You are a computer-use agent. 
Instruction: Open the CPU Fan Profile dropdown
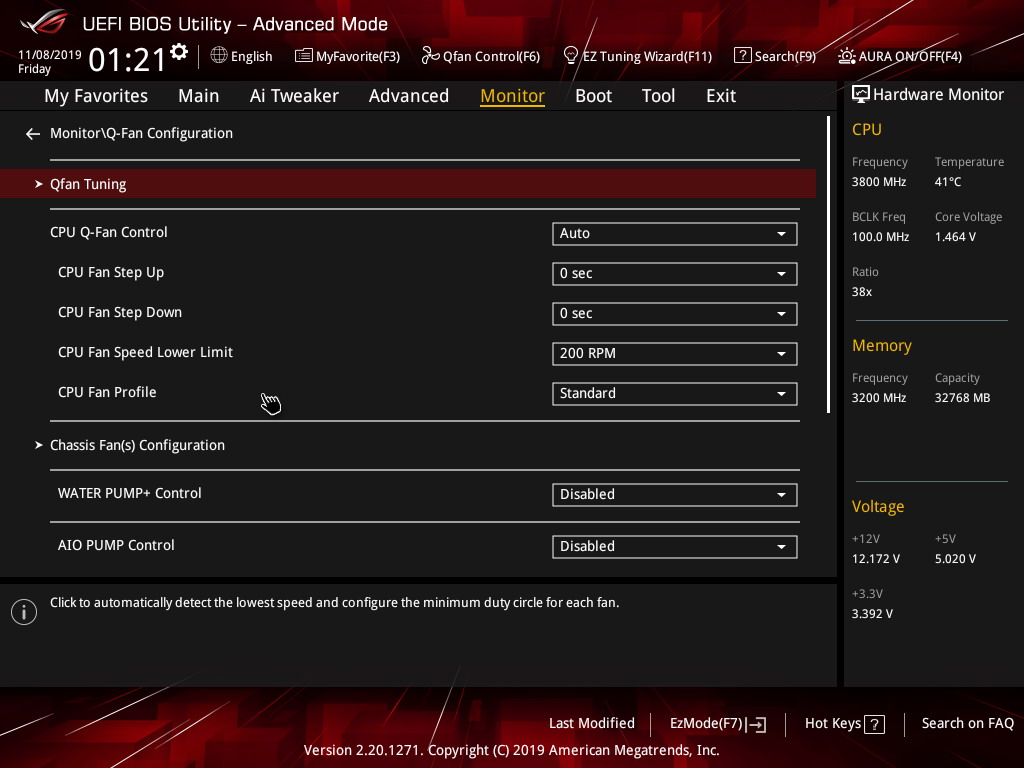[675, 393]
